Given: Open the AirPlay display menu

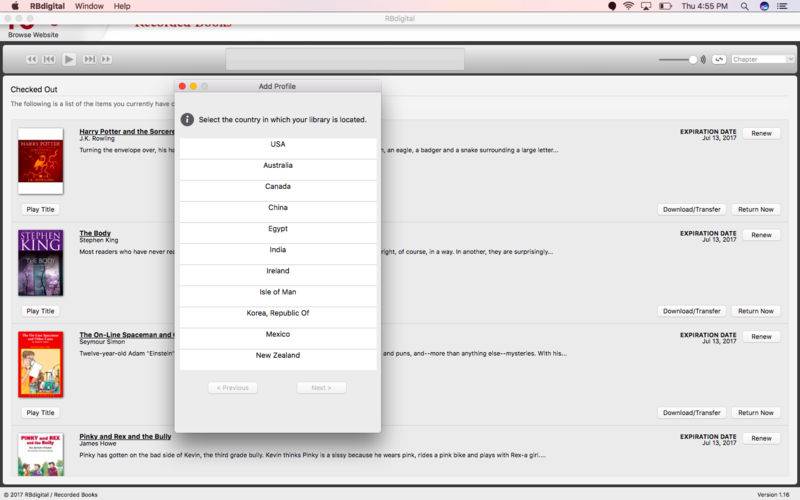Looking at the screenshot, I should (x=646, y=6).
